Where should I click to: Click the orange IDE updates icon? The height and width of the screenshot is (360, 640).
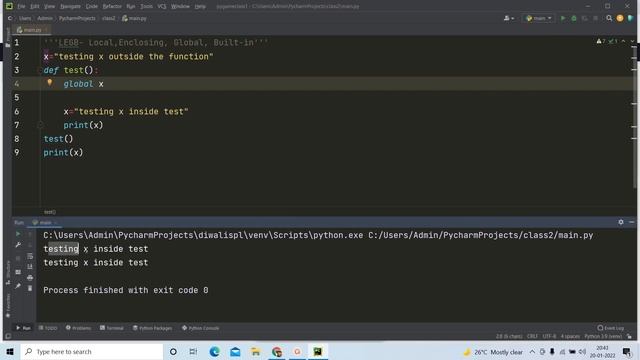(x=620, y=18)
